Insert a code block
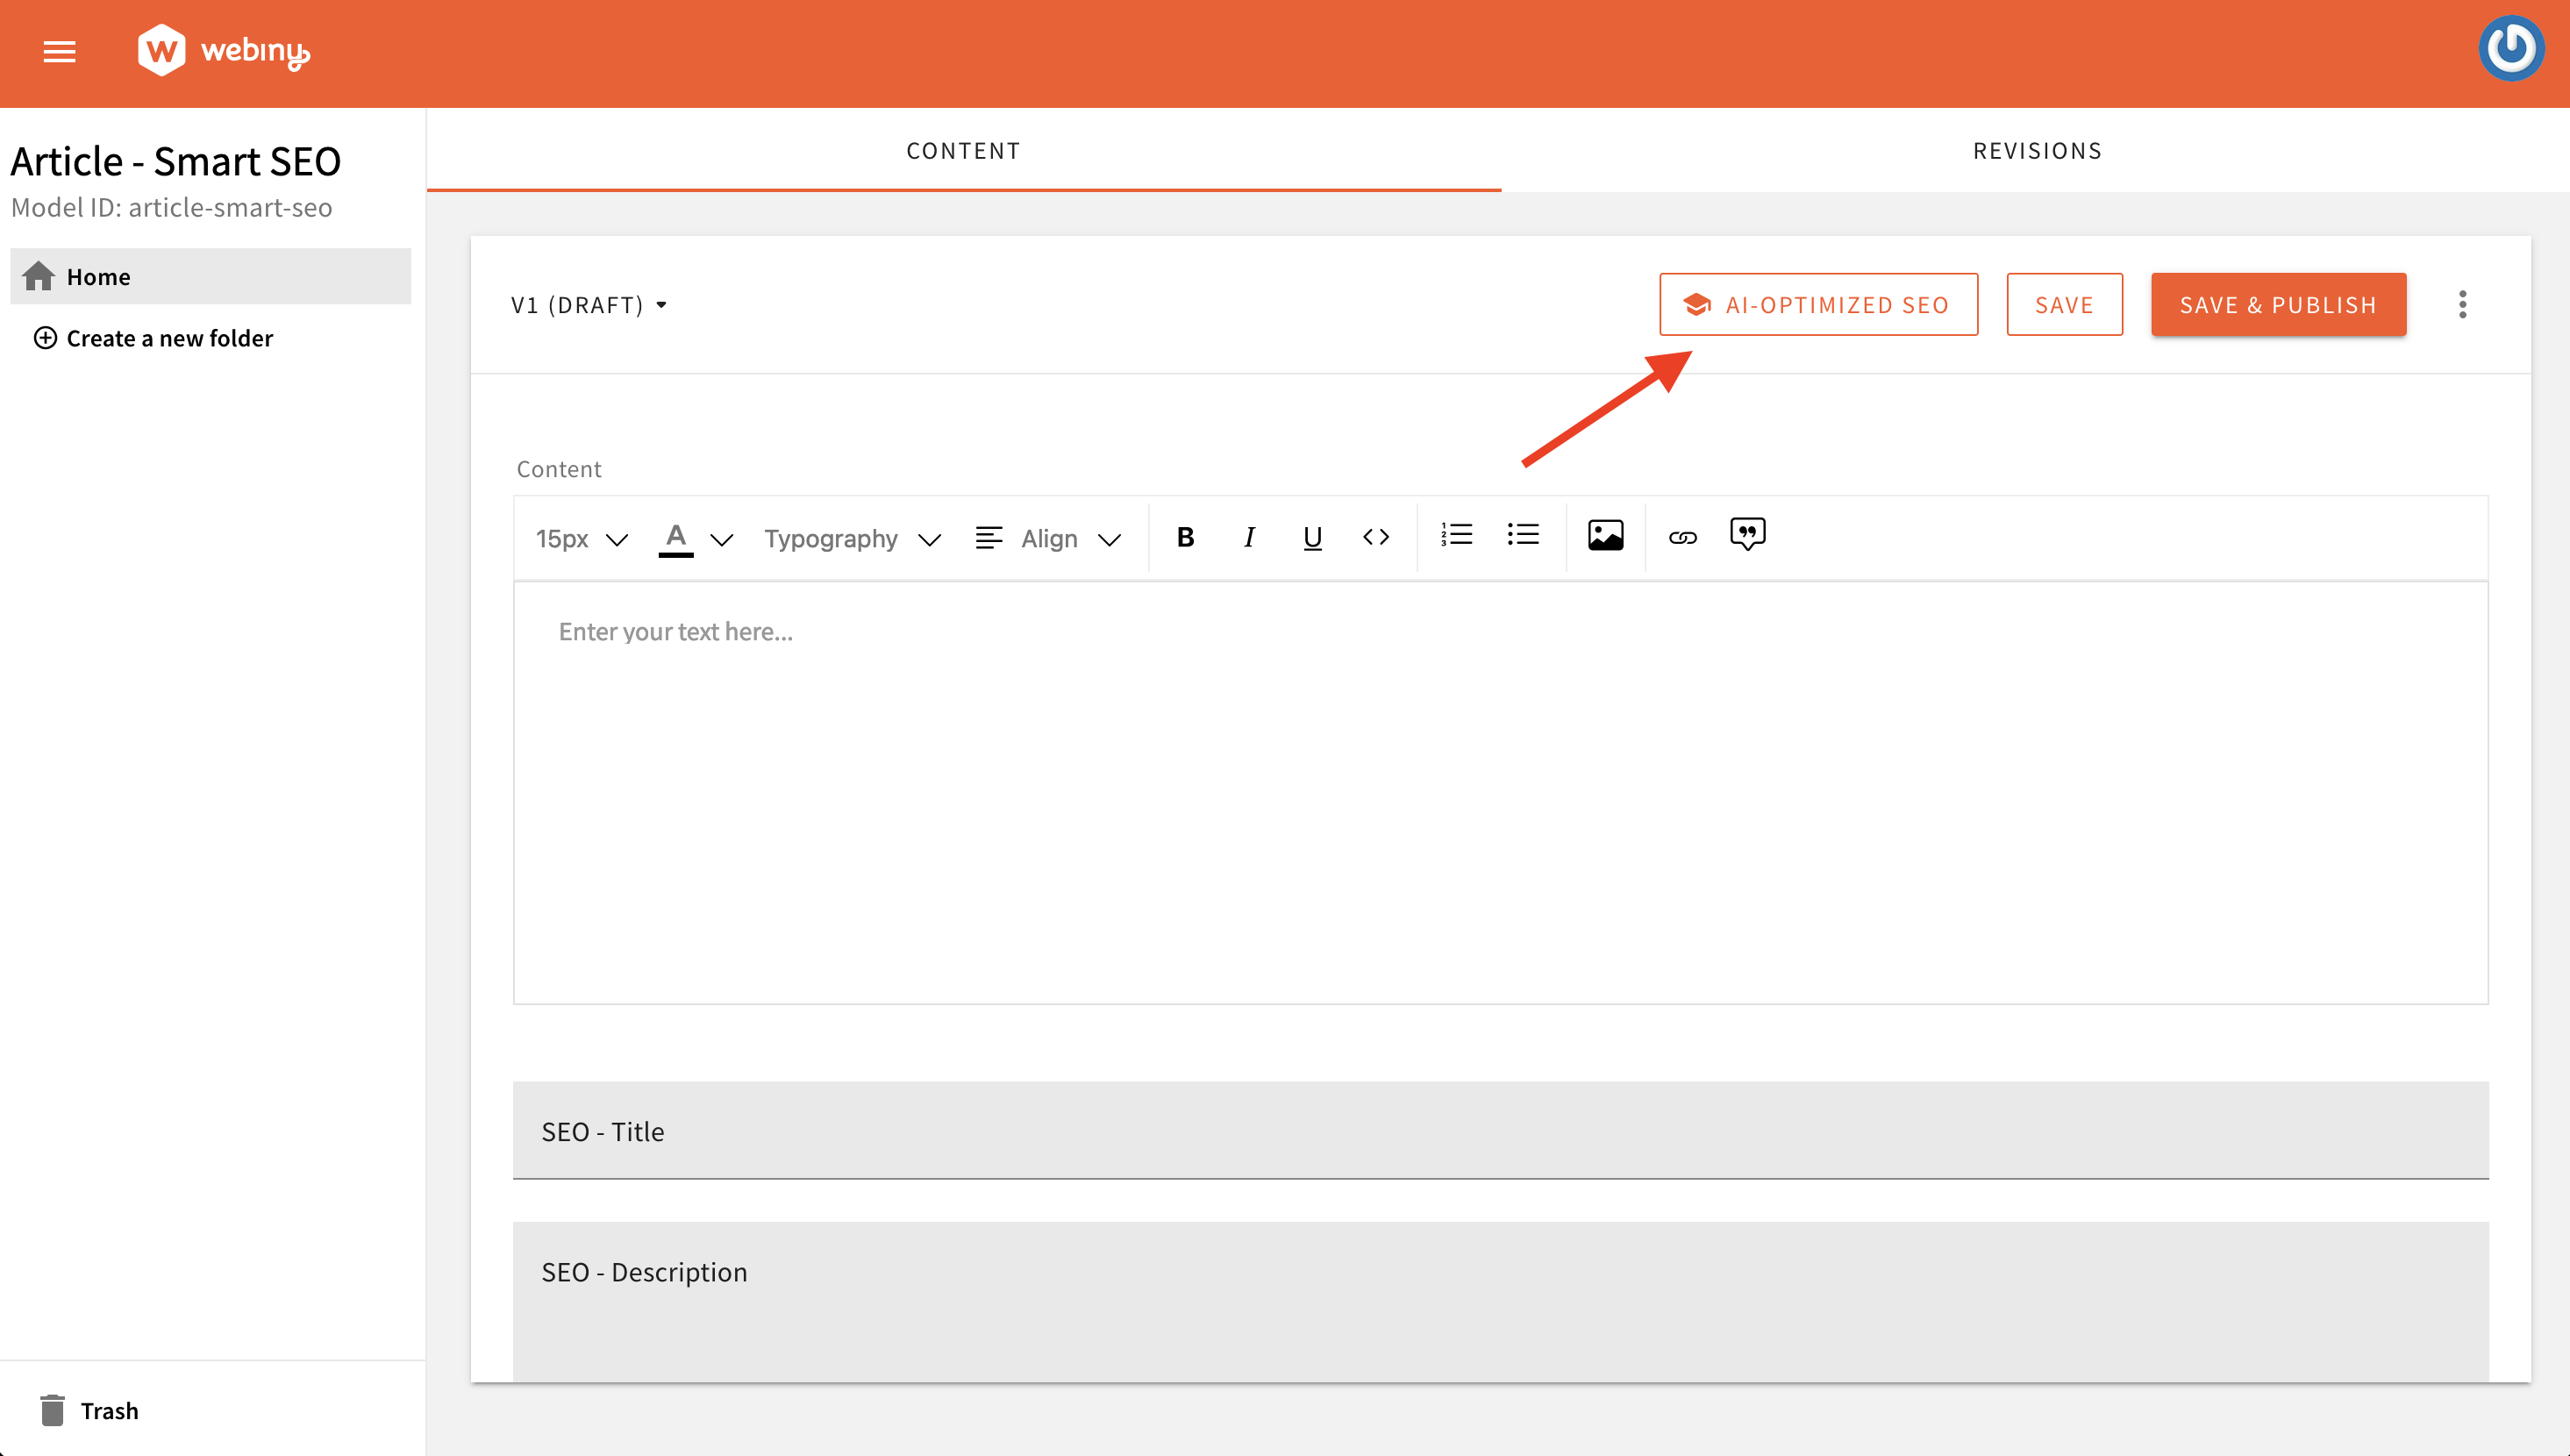 (1377, 537)
